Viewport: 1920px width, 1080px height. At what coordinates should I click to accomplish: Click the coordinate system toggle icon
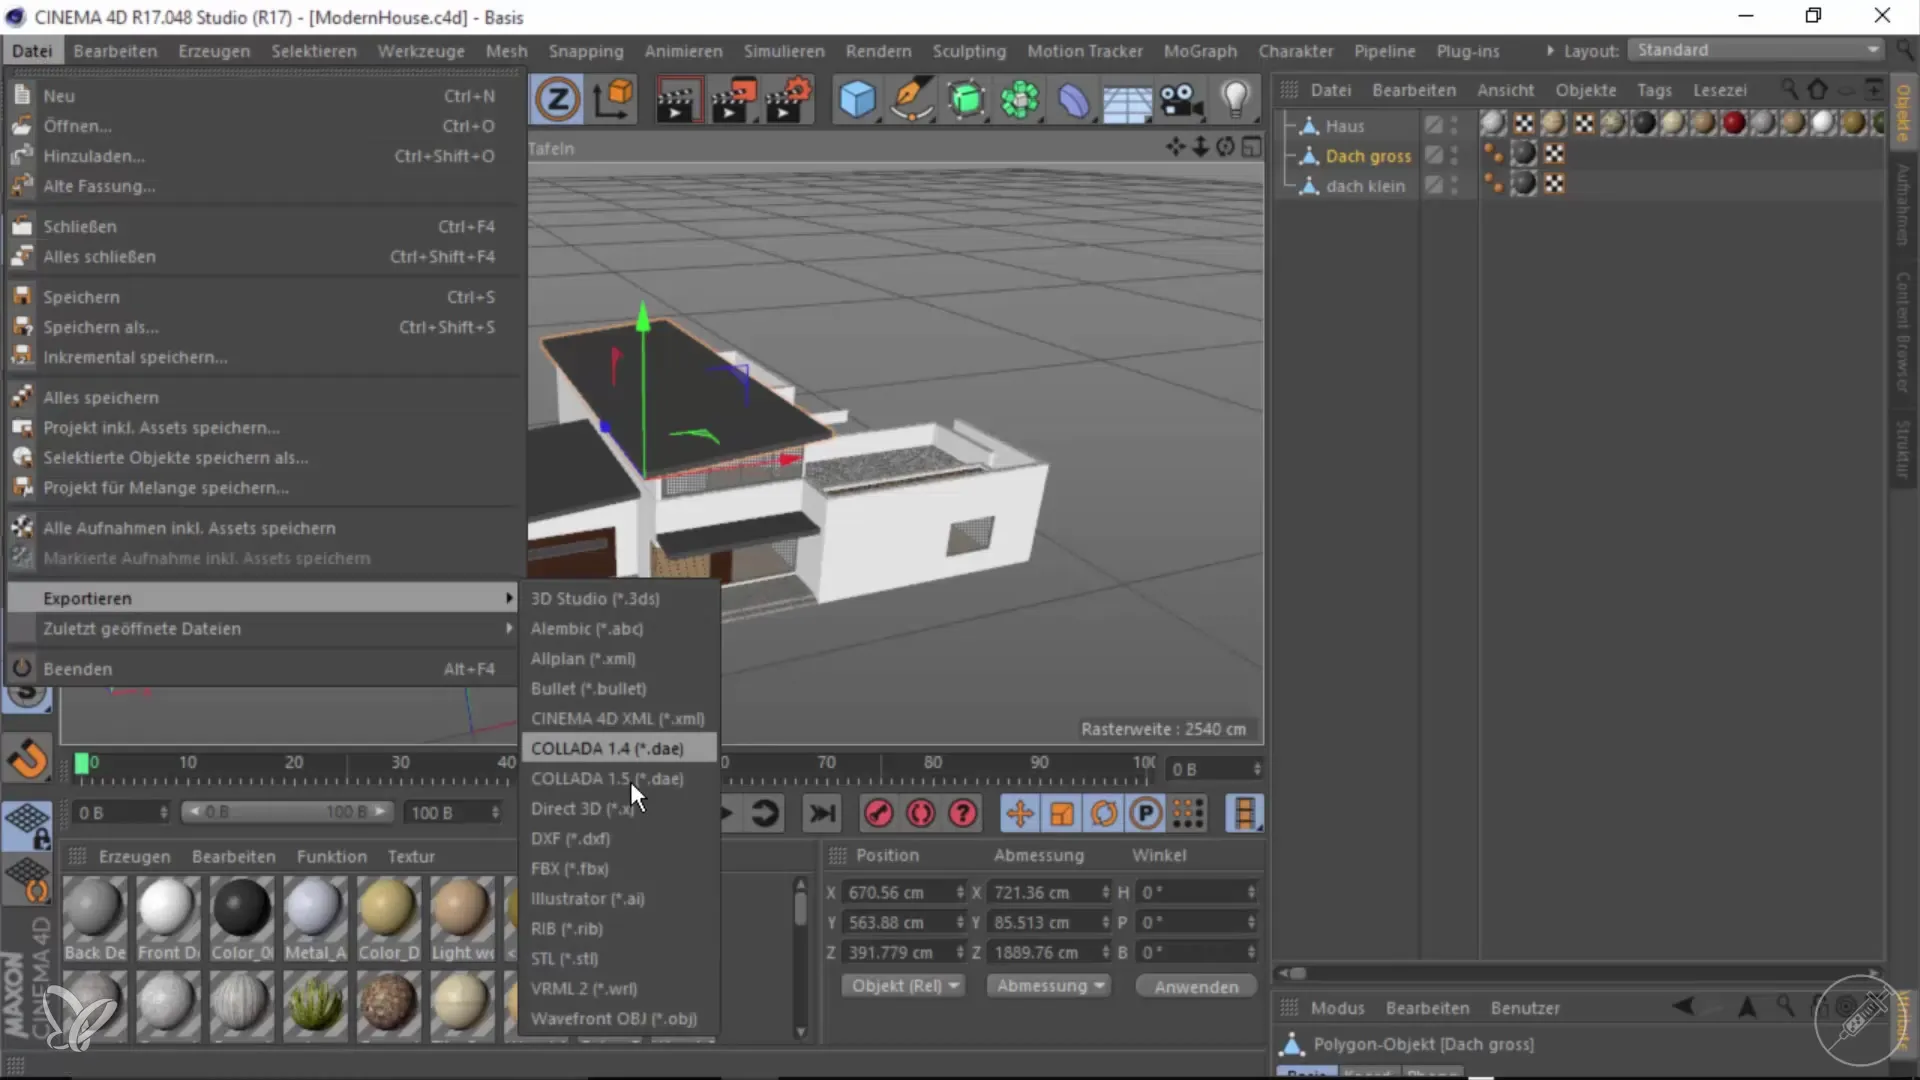click(613, 100)
